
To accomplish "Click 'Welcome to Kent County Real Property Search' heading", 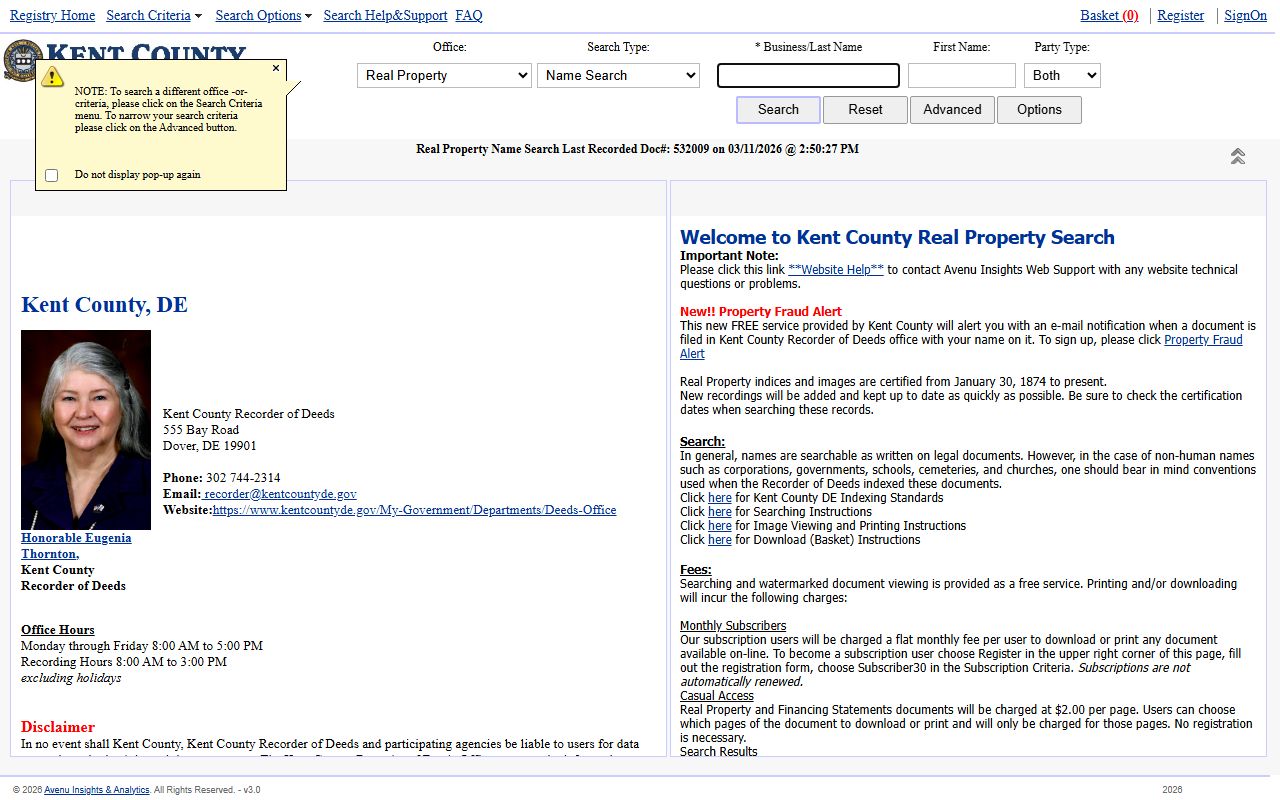I will pyautogui.click(x=897, y=238).
